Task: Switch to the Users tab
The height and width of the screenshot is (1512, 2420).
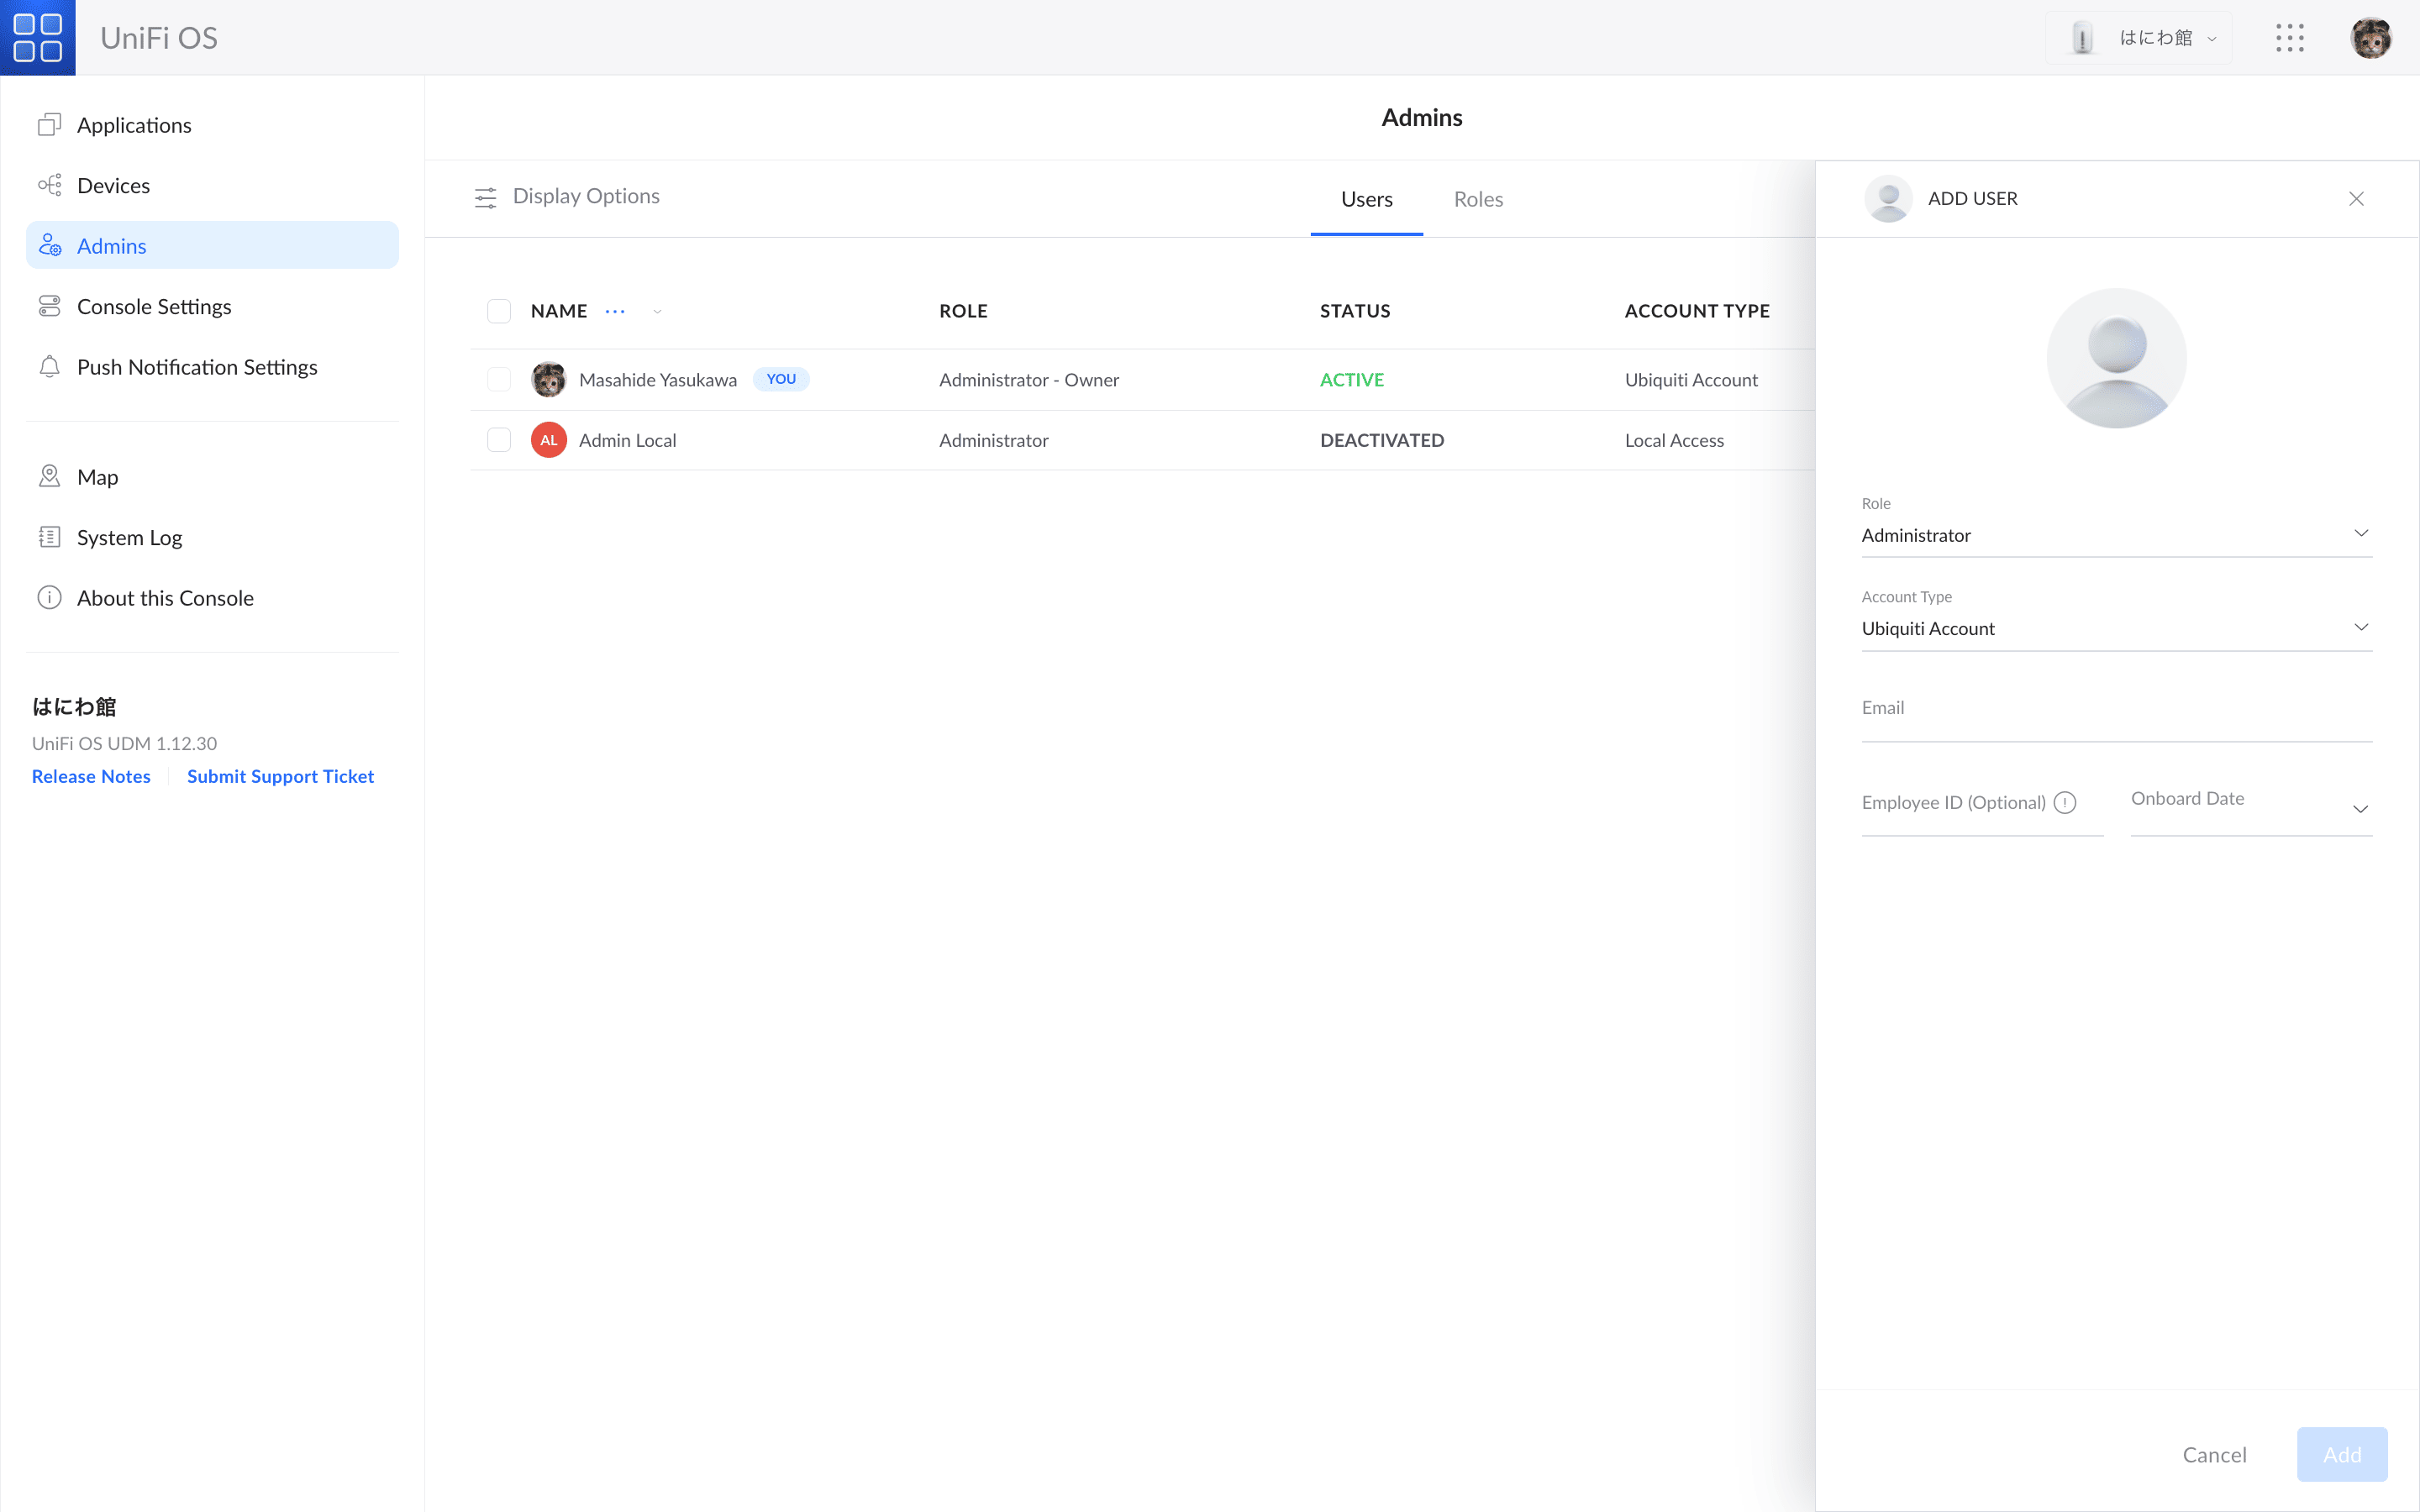Action: point(1366,199)
